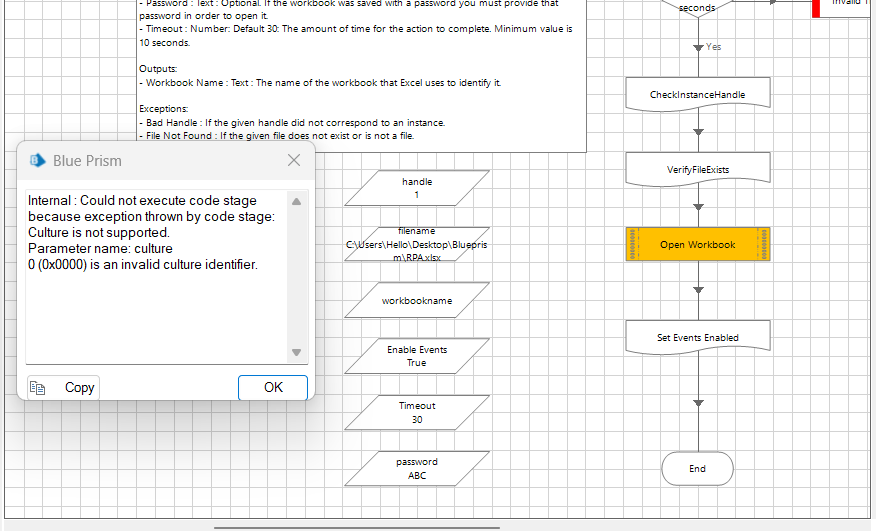The image size is (876, 531).
Task: Click the scroll down arrow in error message box
Action: click(297, 352)
